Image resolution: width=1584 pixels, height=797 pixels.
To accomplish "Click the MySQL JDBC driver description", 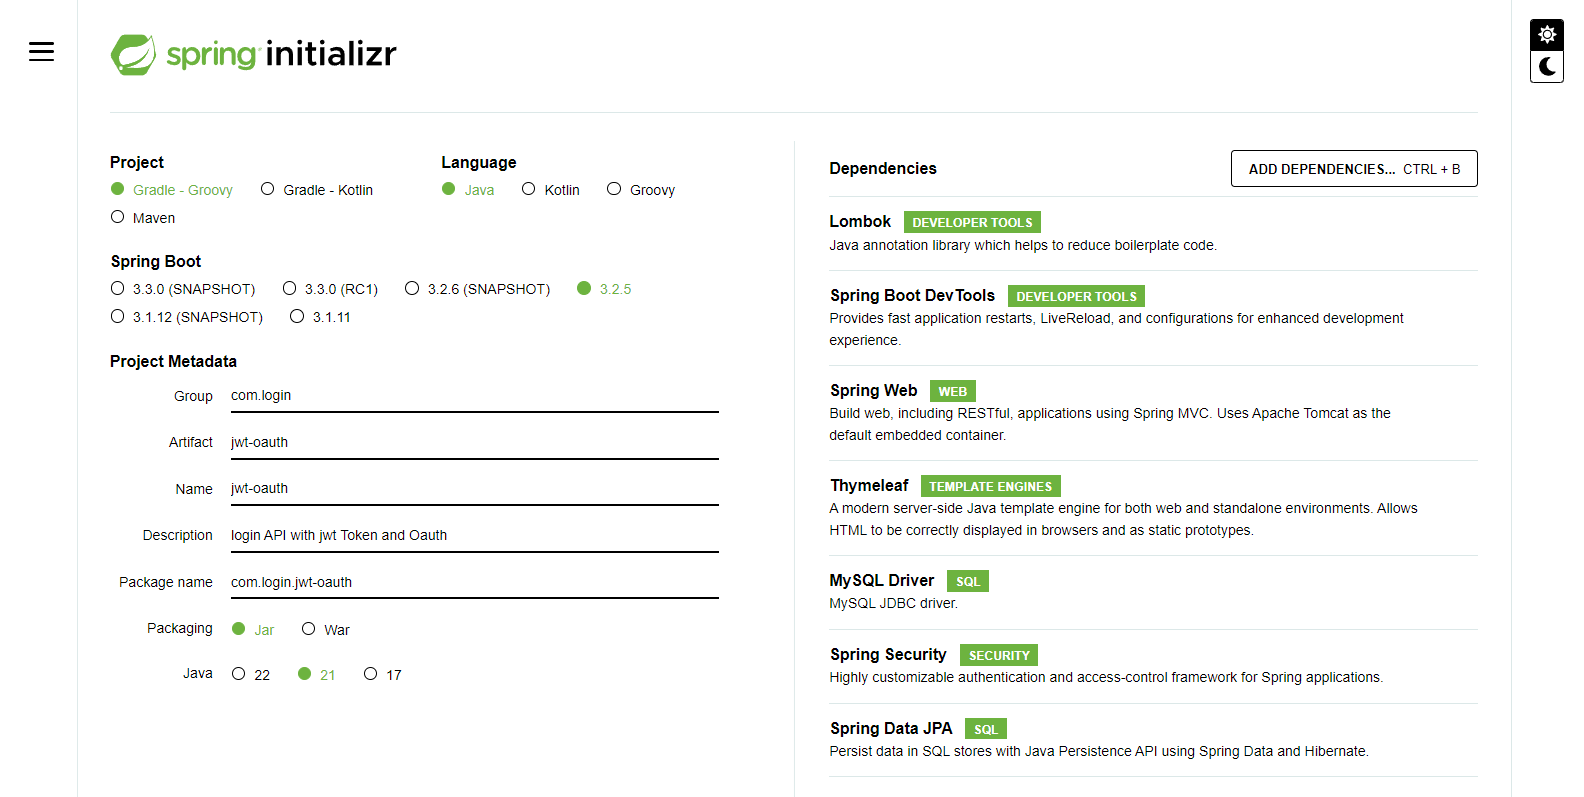I will [893, 603].
